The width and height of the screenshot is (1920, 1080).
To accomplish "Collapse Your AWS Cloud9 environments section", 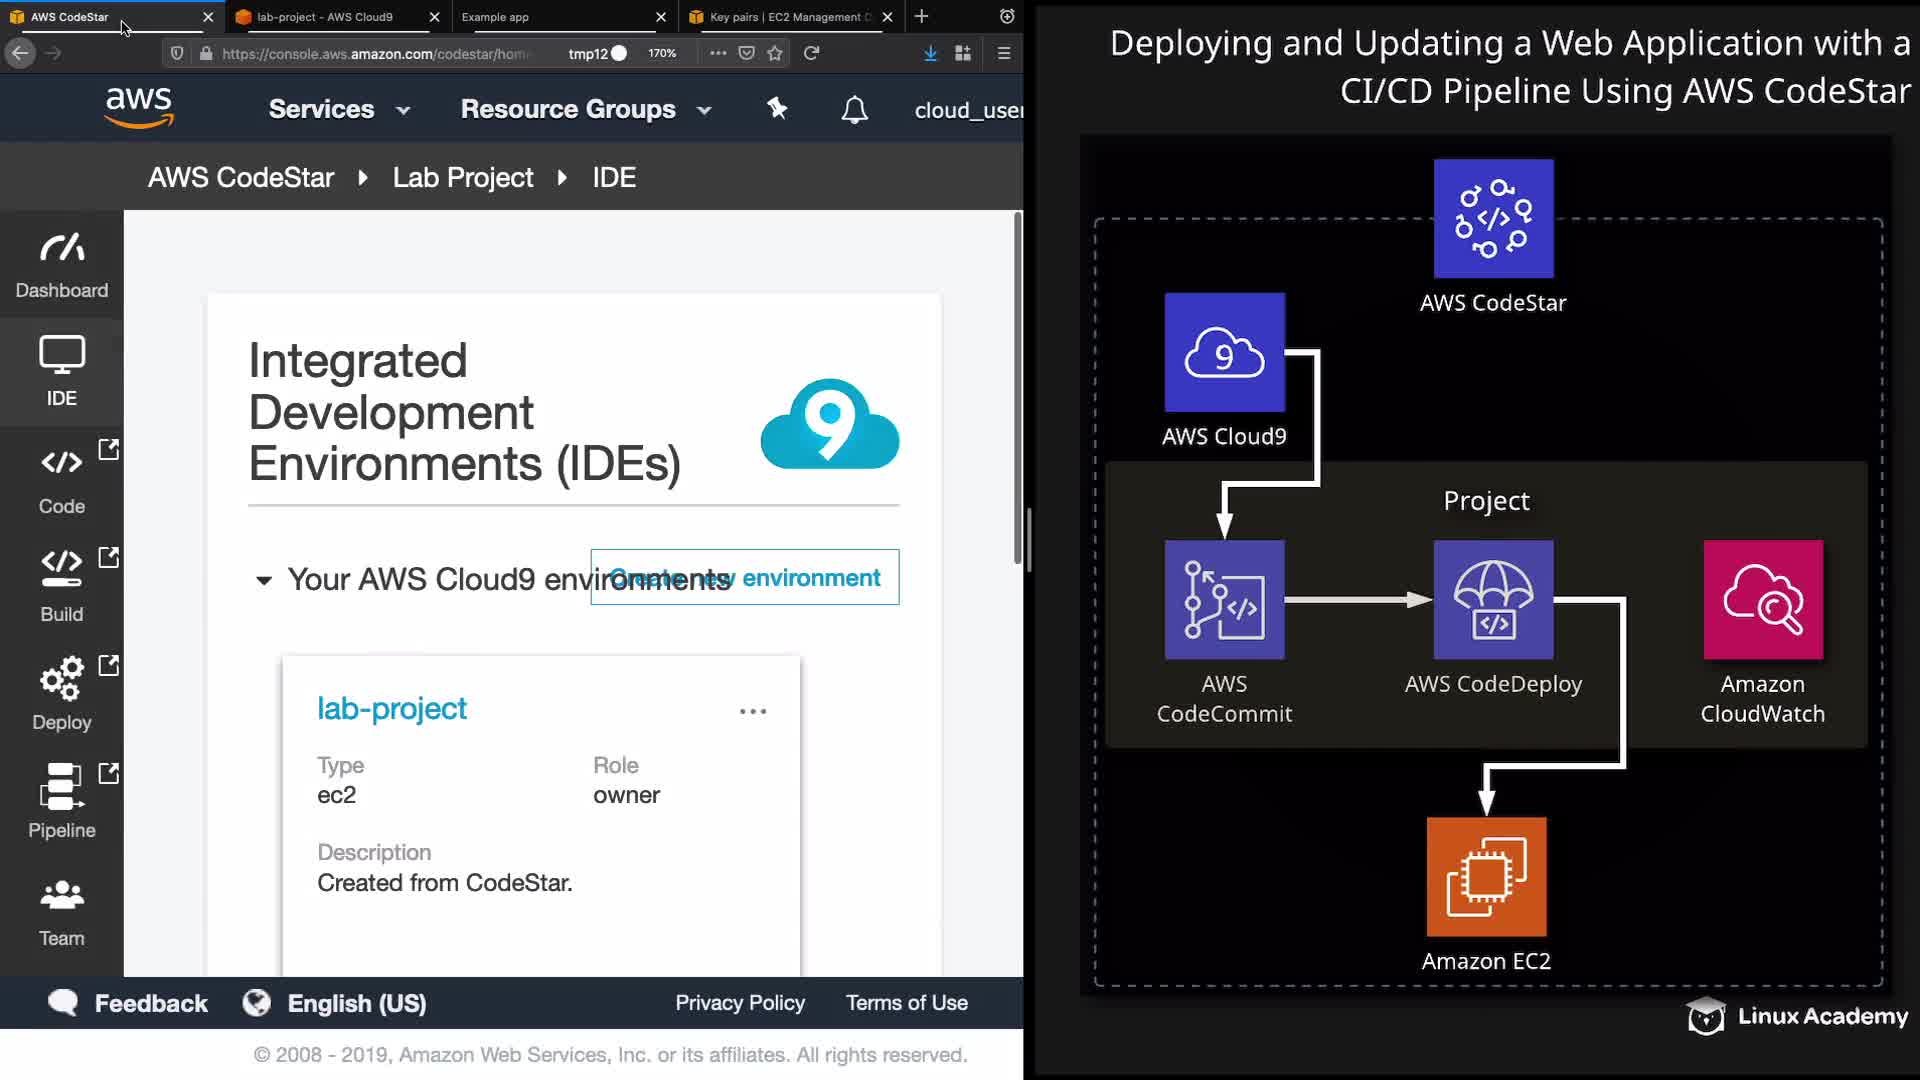I will pyautogui.click(x=264, y=580).
